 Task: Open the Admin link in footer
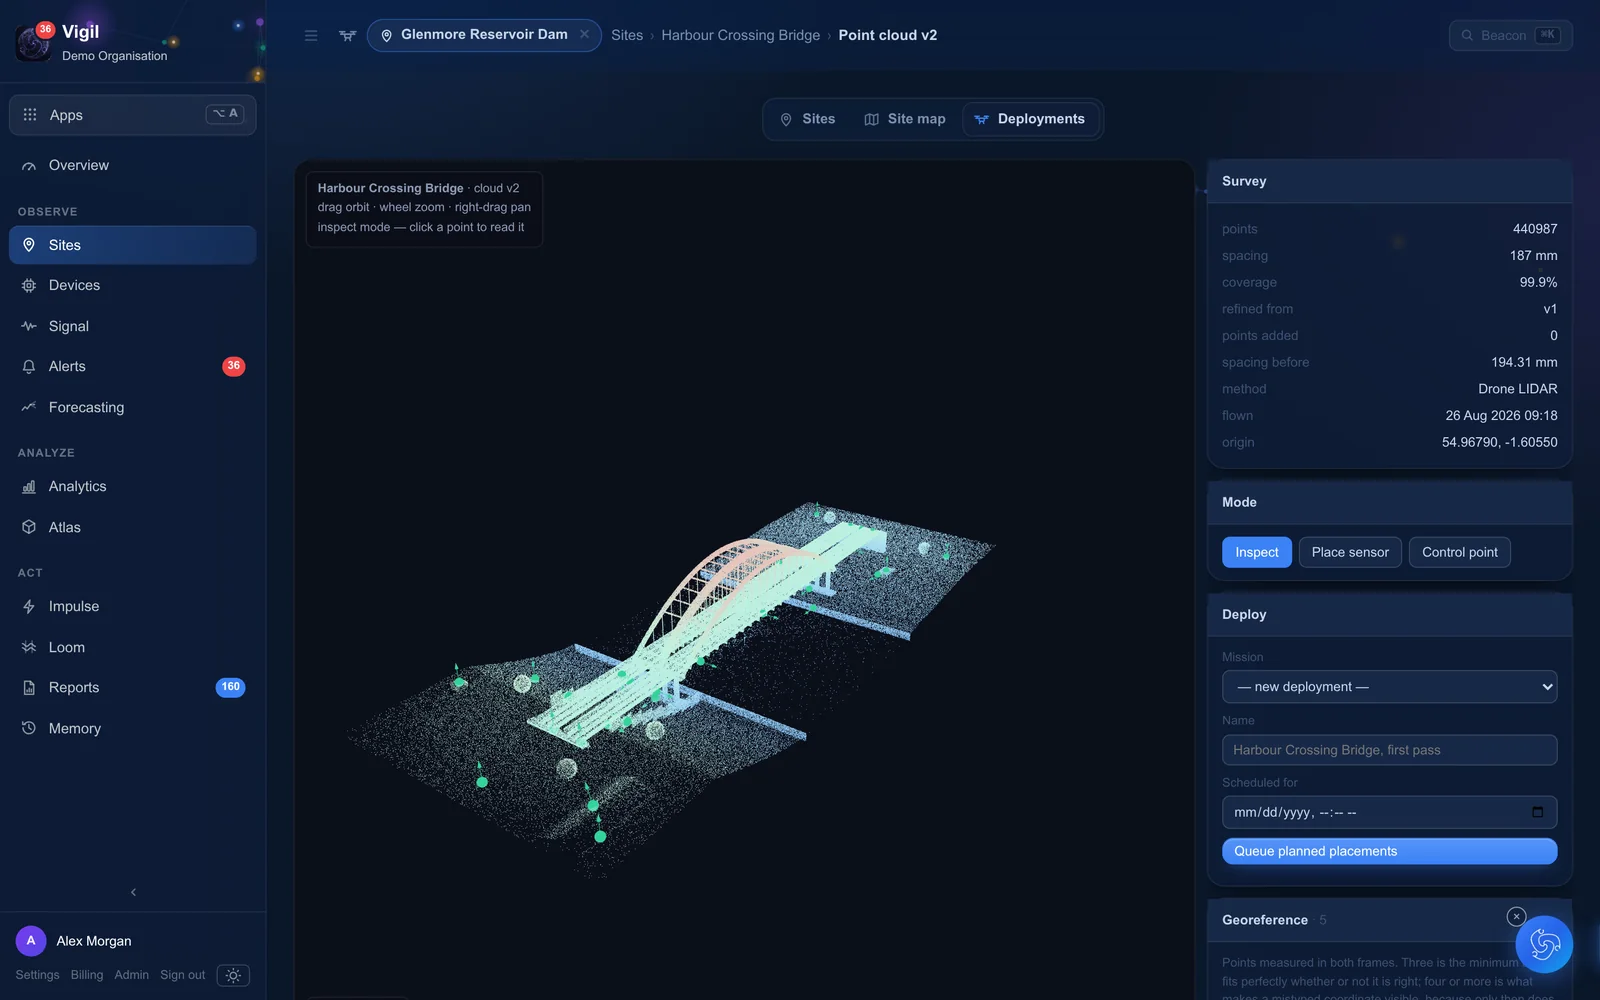click(131, 975)
